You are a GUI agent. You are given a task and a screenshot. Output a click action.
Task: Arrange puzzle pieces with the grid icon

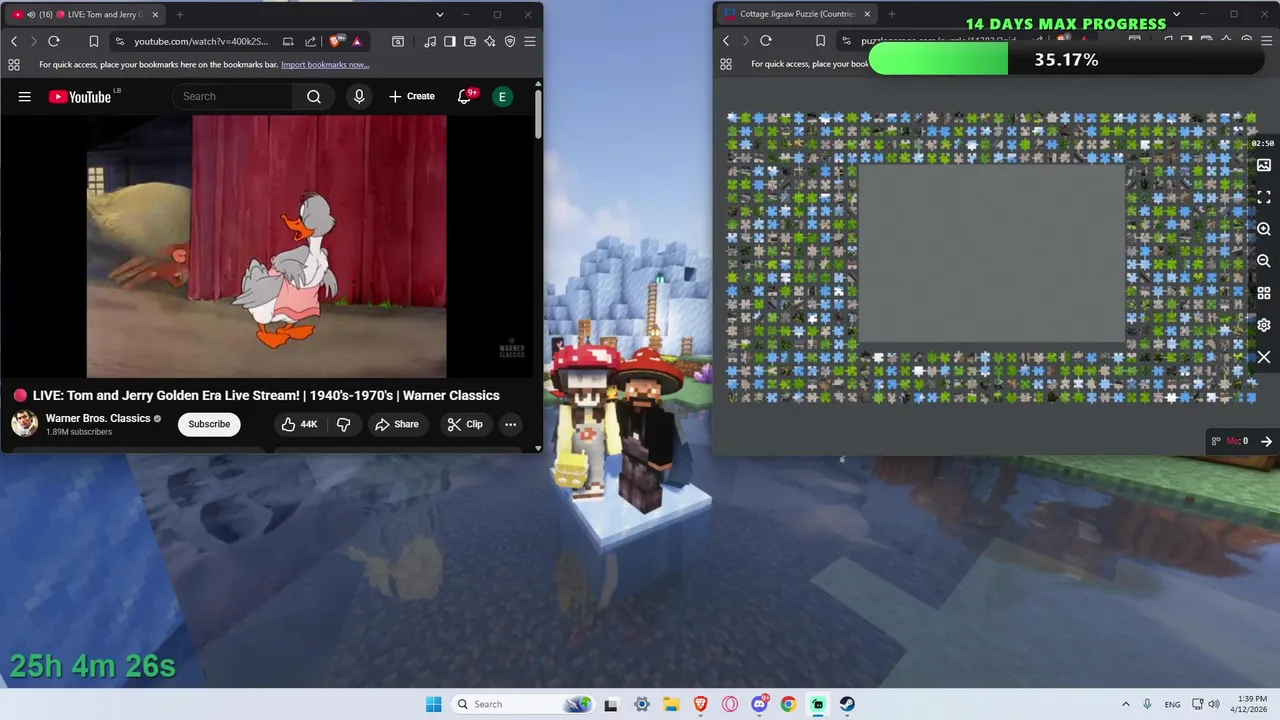click(x=1264, y=293)
